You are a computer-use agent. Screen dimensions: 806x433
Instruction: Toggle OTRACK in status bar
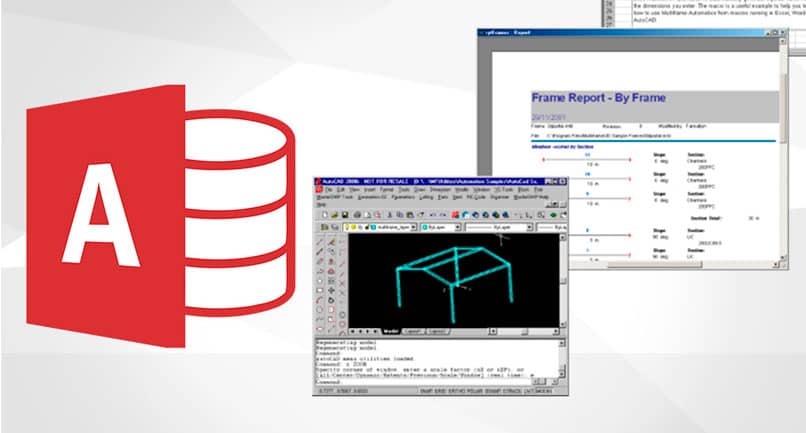(x=512, y=391)
